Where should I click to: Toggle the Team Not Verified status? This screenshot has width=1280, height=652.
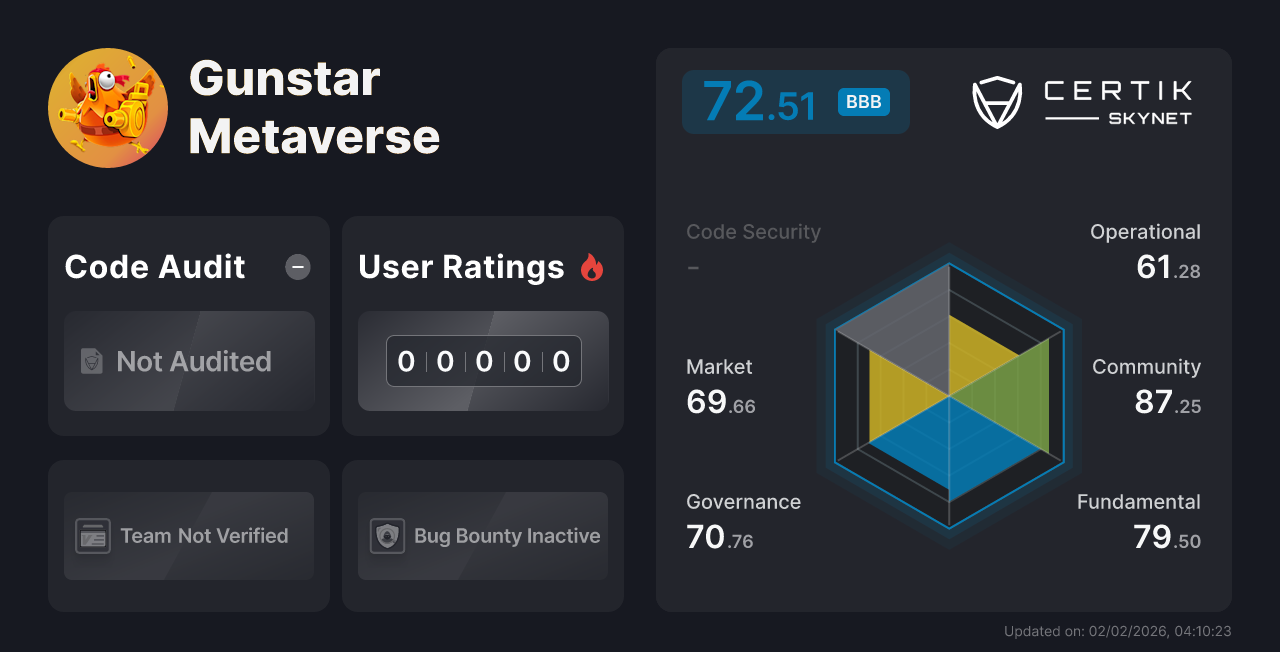coord(188,536)
